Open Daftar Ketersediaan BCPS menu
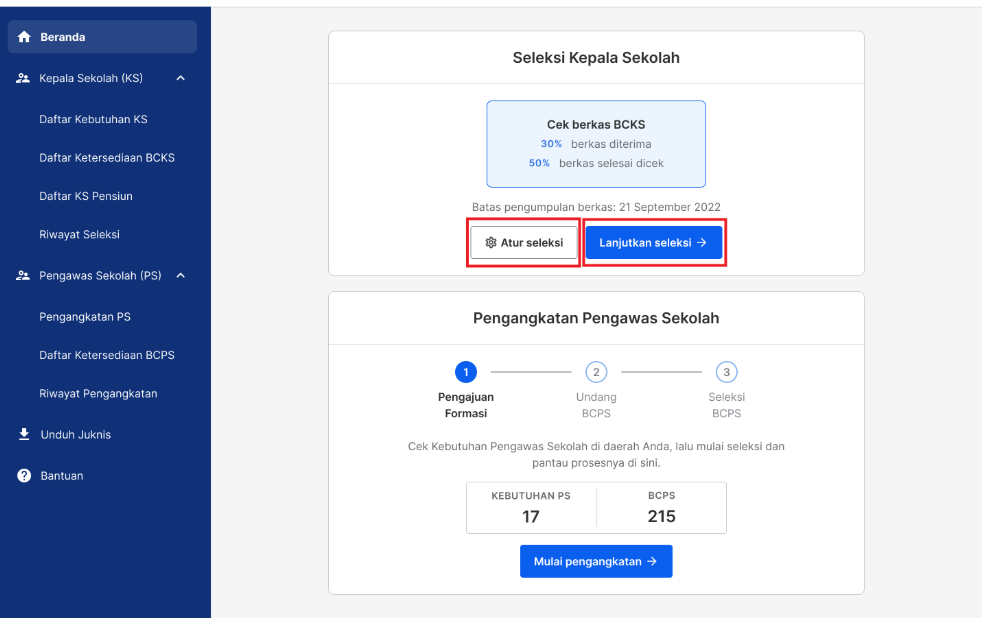The image size is (982, 618). 107,355
